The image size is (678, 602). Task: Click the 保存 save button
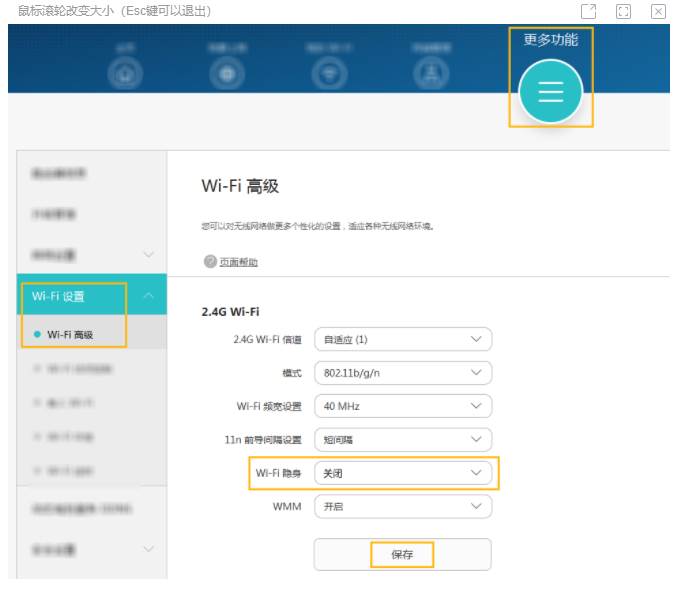click(x=402, y=555)
